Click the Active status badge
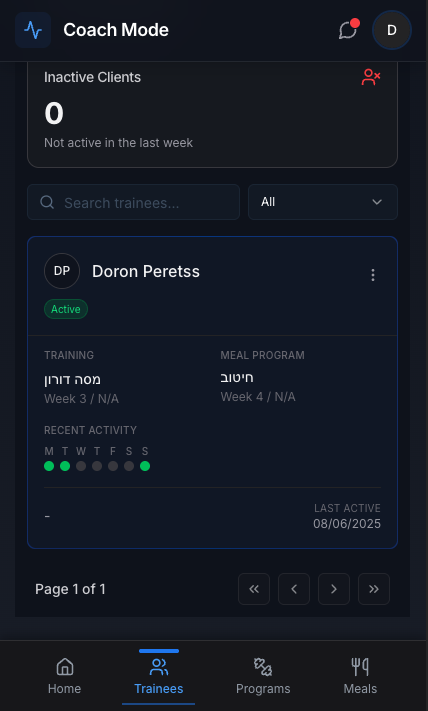This screenshot has width=428, height=711. click(x=66, y=309)
